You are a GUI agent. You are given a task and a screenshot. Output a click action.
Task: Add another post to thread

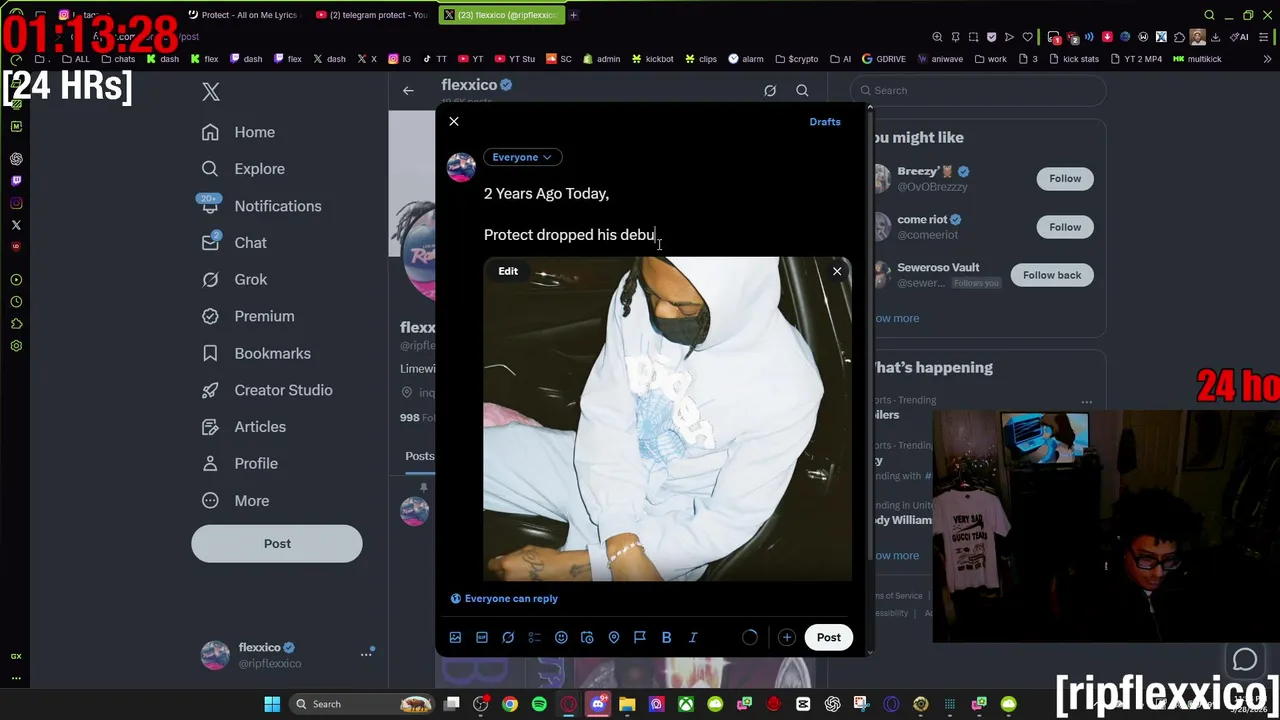coord(787,637)
